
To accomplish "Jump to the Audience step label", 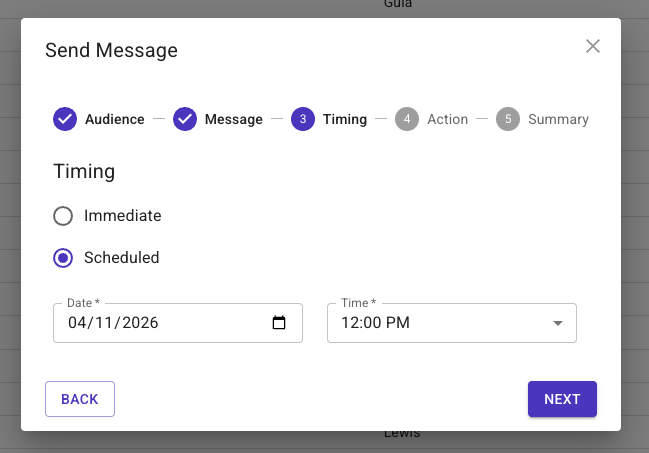I will [114, 119].
